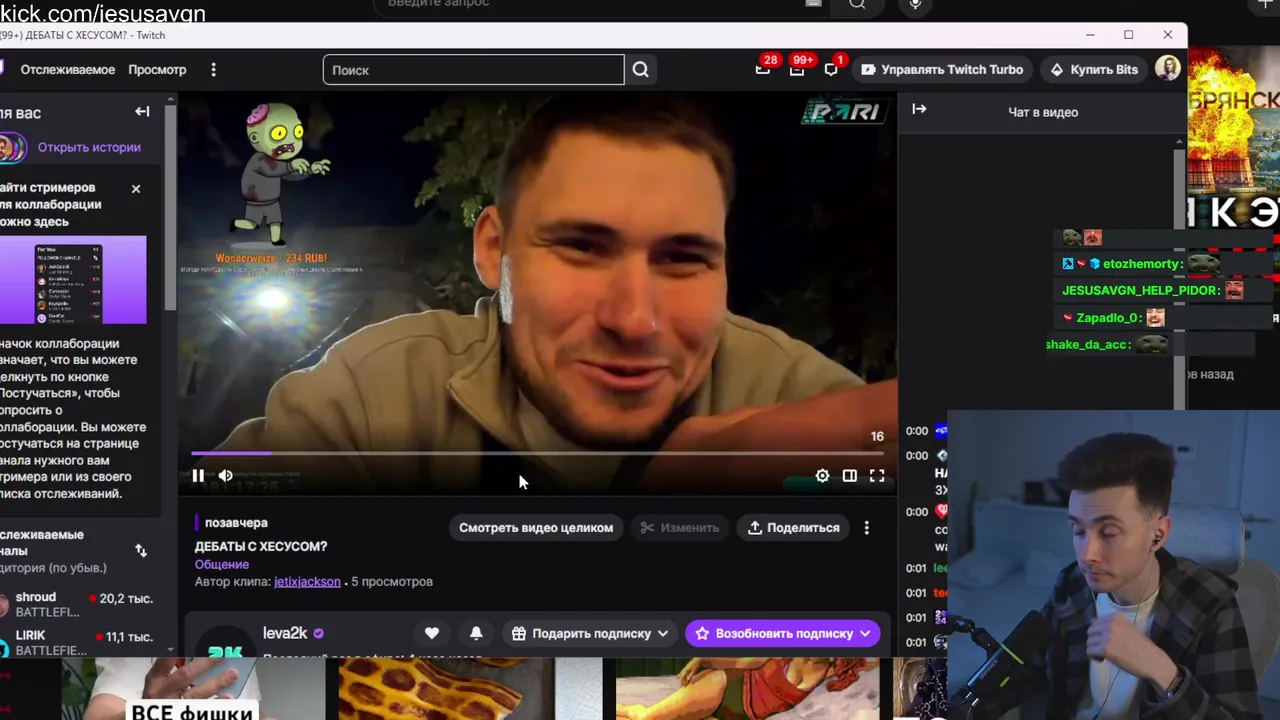Click the background browser search magnifier
Image resolution: width=1280 pixels, height=720 pixels.
coord(857,5)
